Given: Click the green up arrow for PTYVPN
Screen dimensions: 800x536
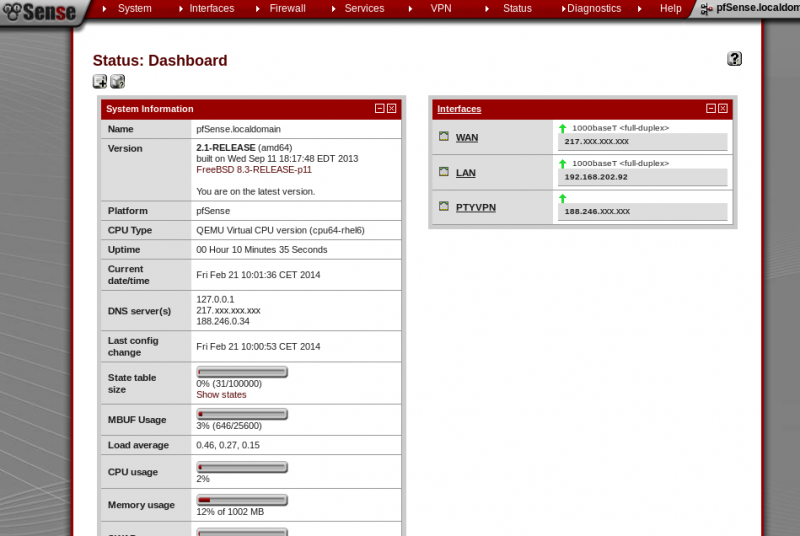Looking at the screenshot, I should pyautogui.click(x=563, y=198).
